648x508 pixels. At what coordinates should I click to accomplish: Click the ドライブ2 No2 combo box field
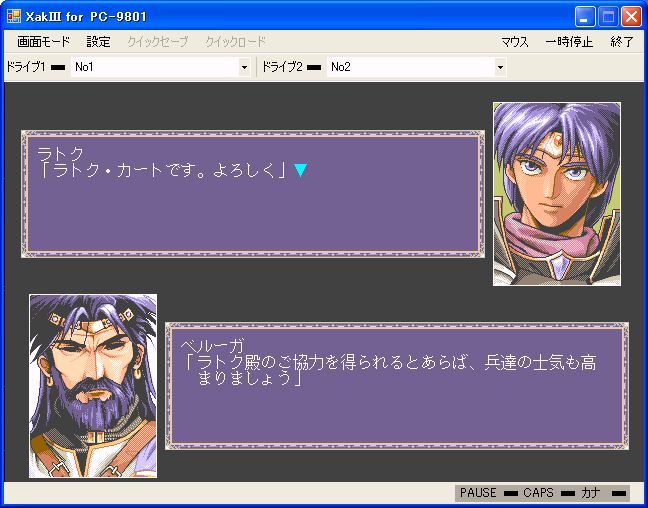point(417,67)
